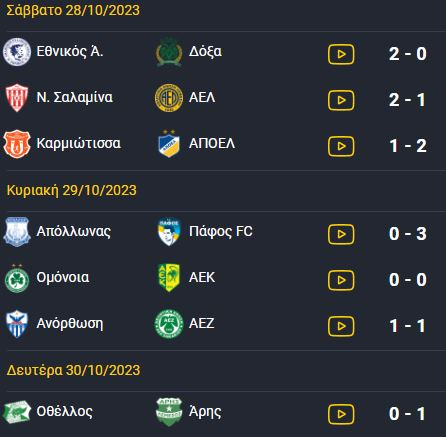Select the ΑΕΛ team badge
This screenshot has width=446, height=437.
(169, 98)
